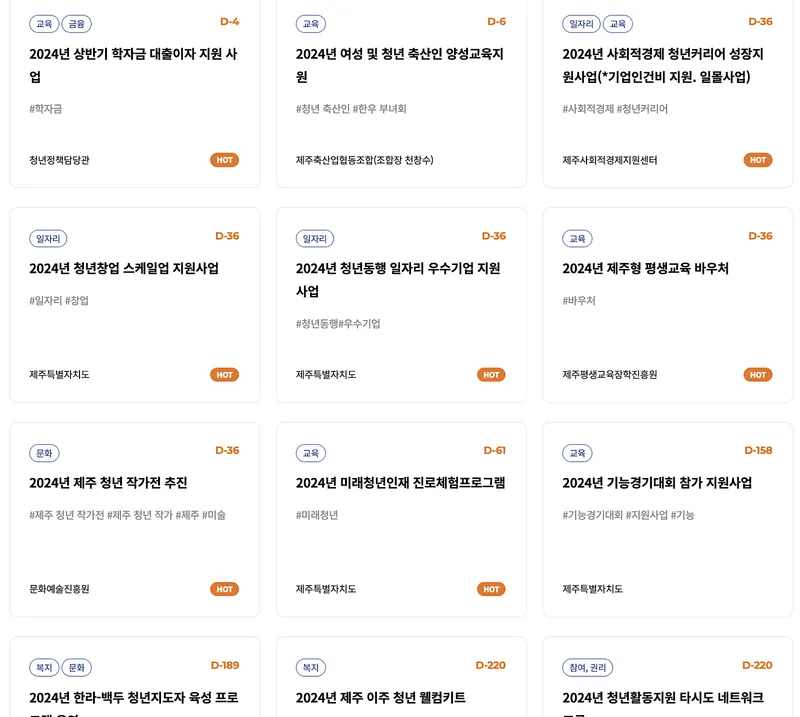Viewport: 800px width, 717px height.
Task: Open the 2024년 제주 청년 작가전 추진 title
Action: (x=108, y=483)
